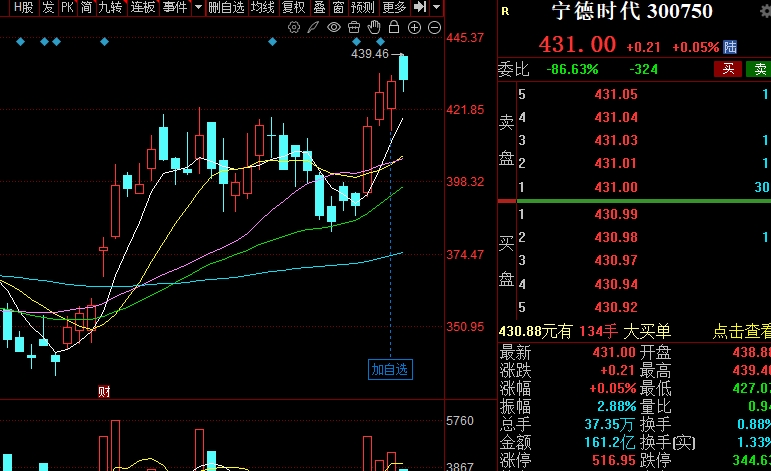The height and width of the screenshot is (471, 771).
Task: Select bid level 4 price 430.94
Action: tap(616, 284)
